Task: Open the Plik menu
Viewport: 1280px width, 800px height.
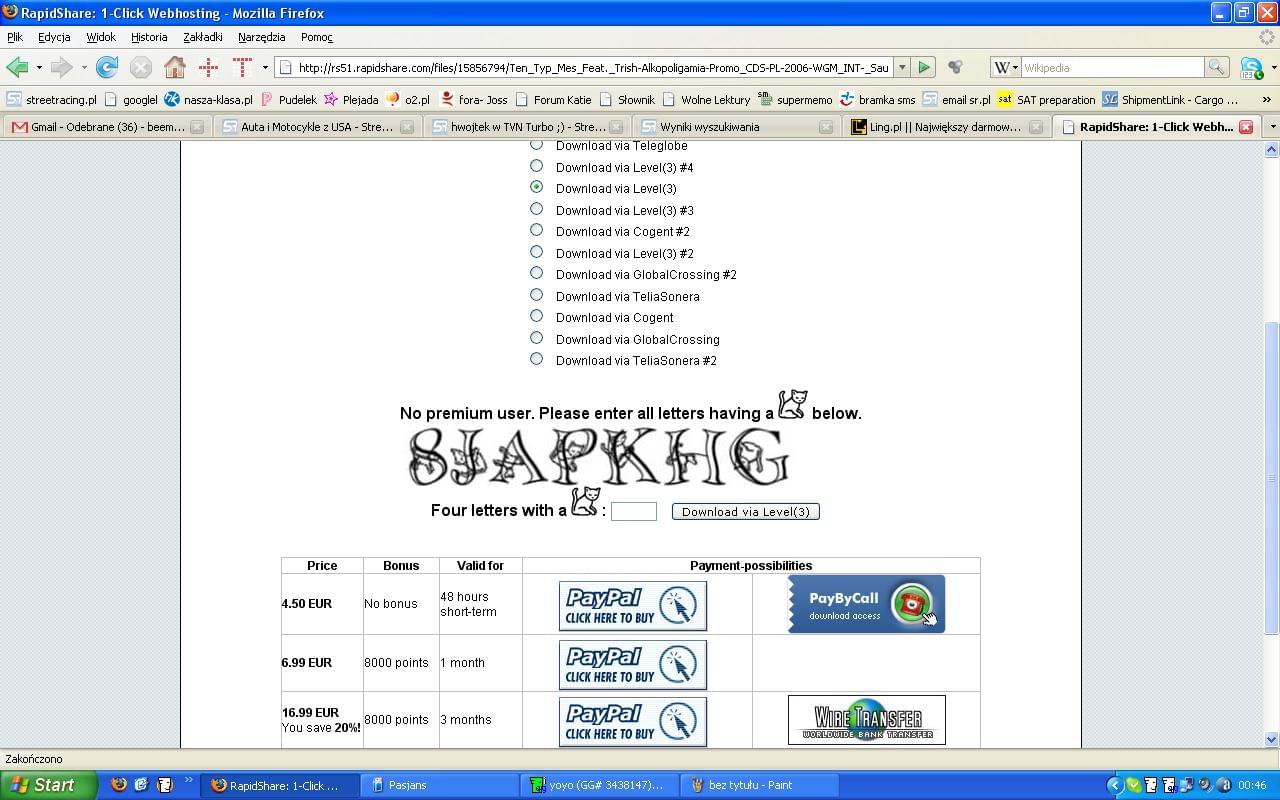Action: pos(15,37)
